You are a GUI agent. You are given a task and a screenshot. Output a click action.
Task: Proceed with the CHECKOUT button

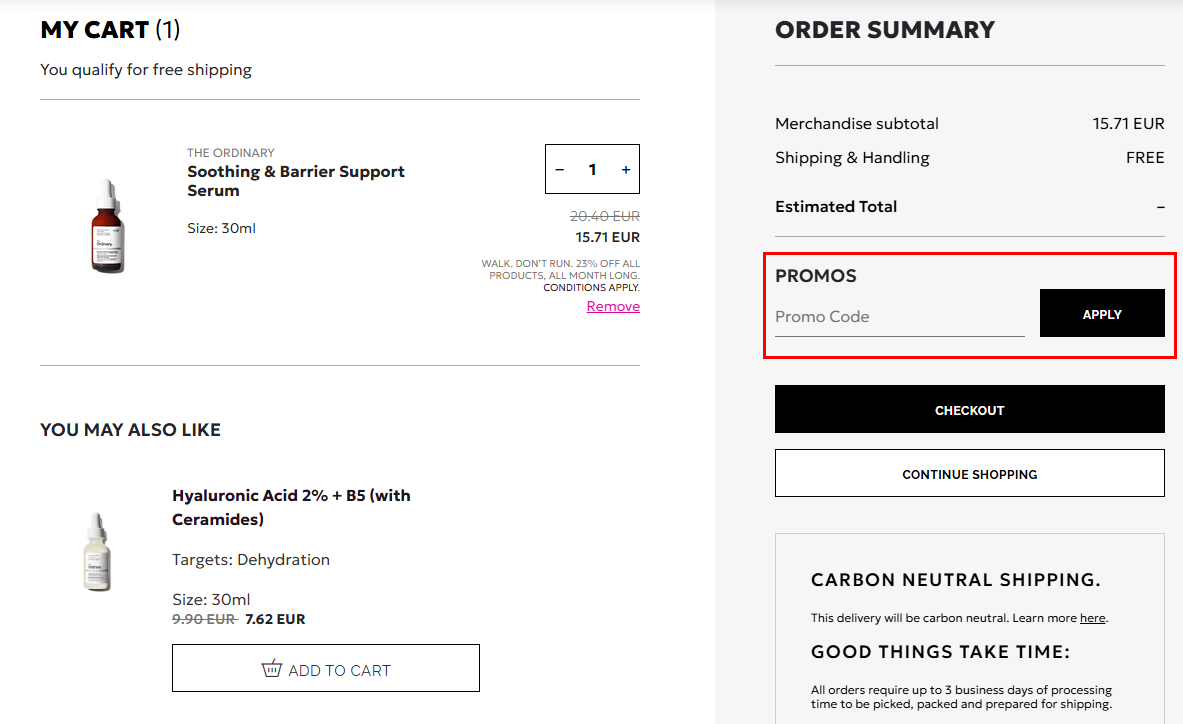tap(969, 410)
